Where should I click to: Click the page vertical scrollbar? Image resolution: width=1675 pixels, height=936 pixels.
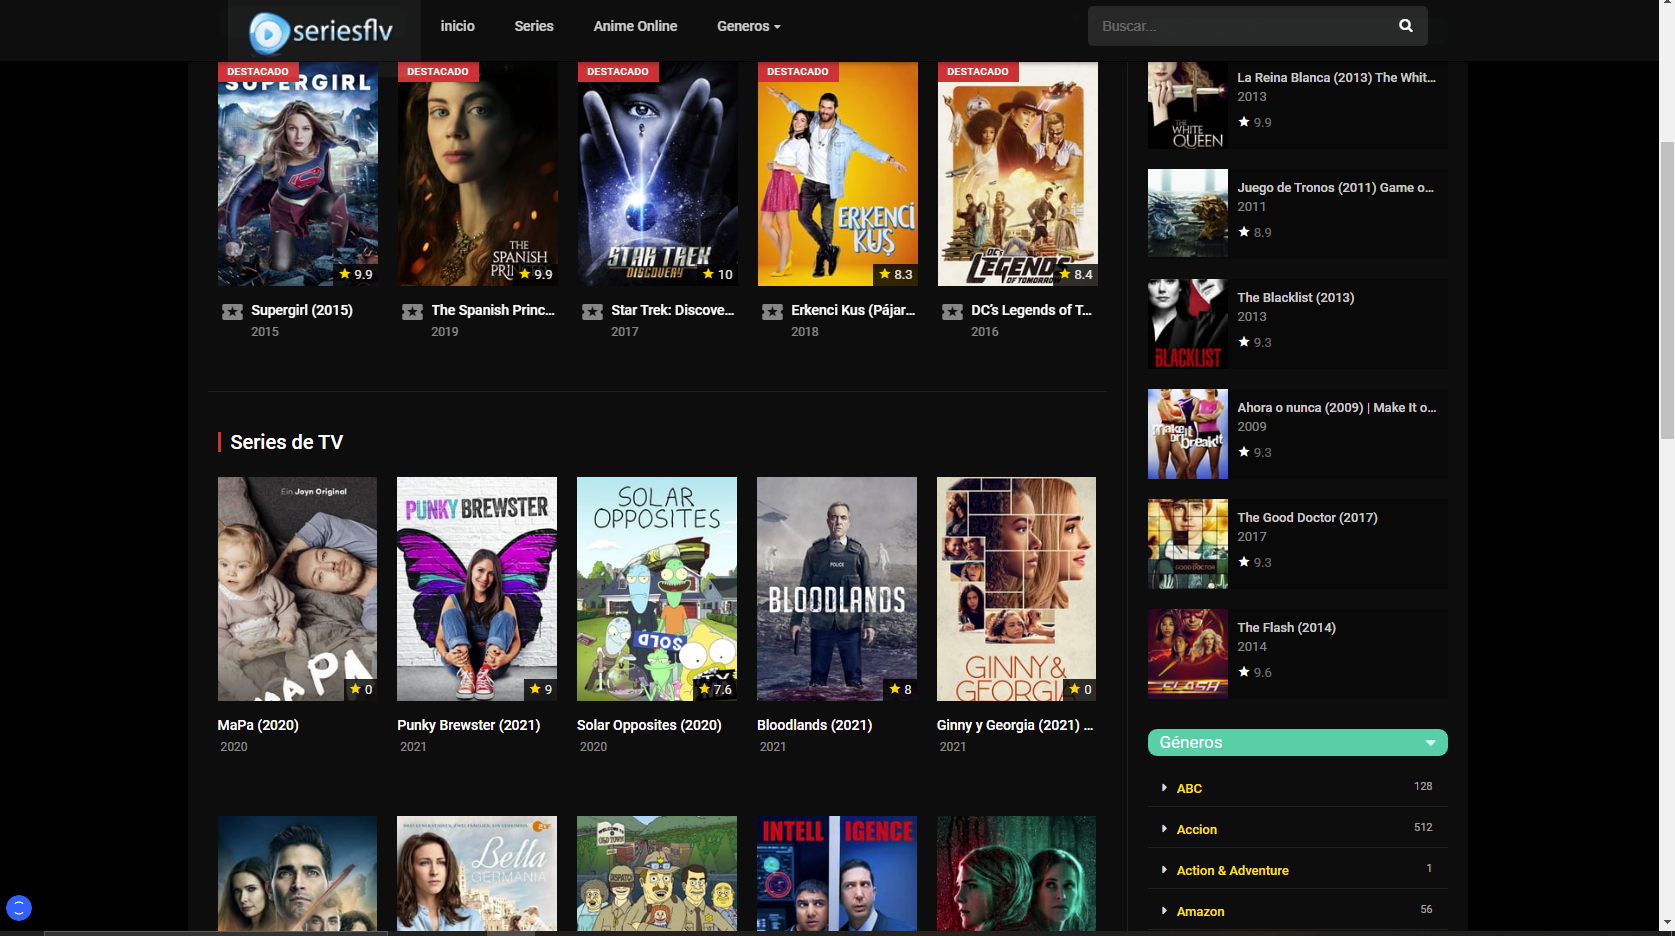tap(1667, 289)
